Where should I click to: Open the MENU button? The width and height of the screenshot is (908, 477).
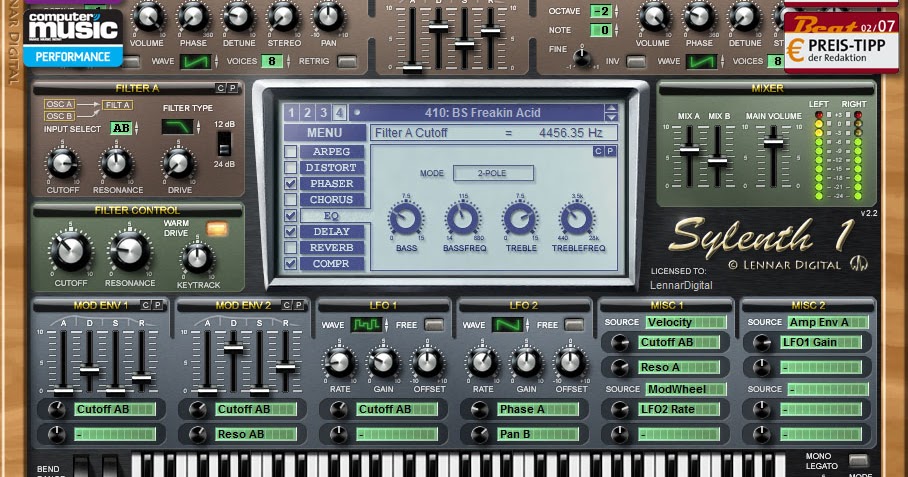324,133
